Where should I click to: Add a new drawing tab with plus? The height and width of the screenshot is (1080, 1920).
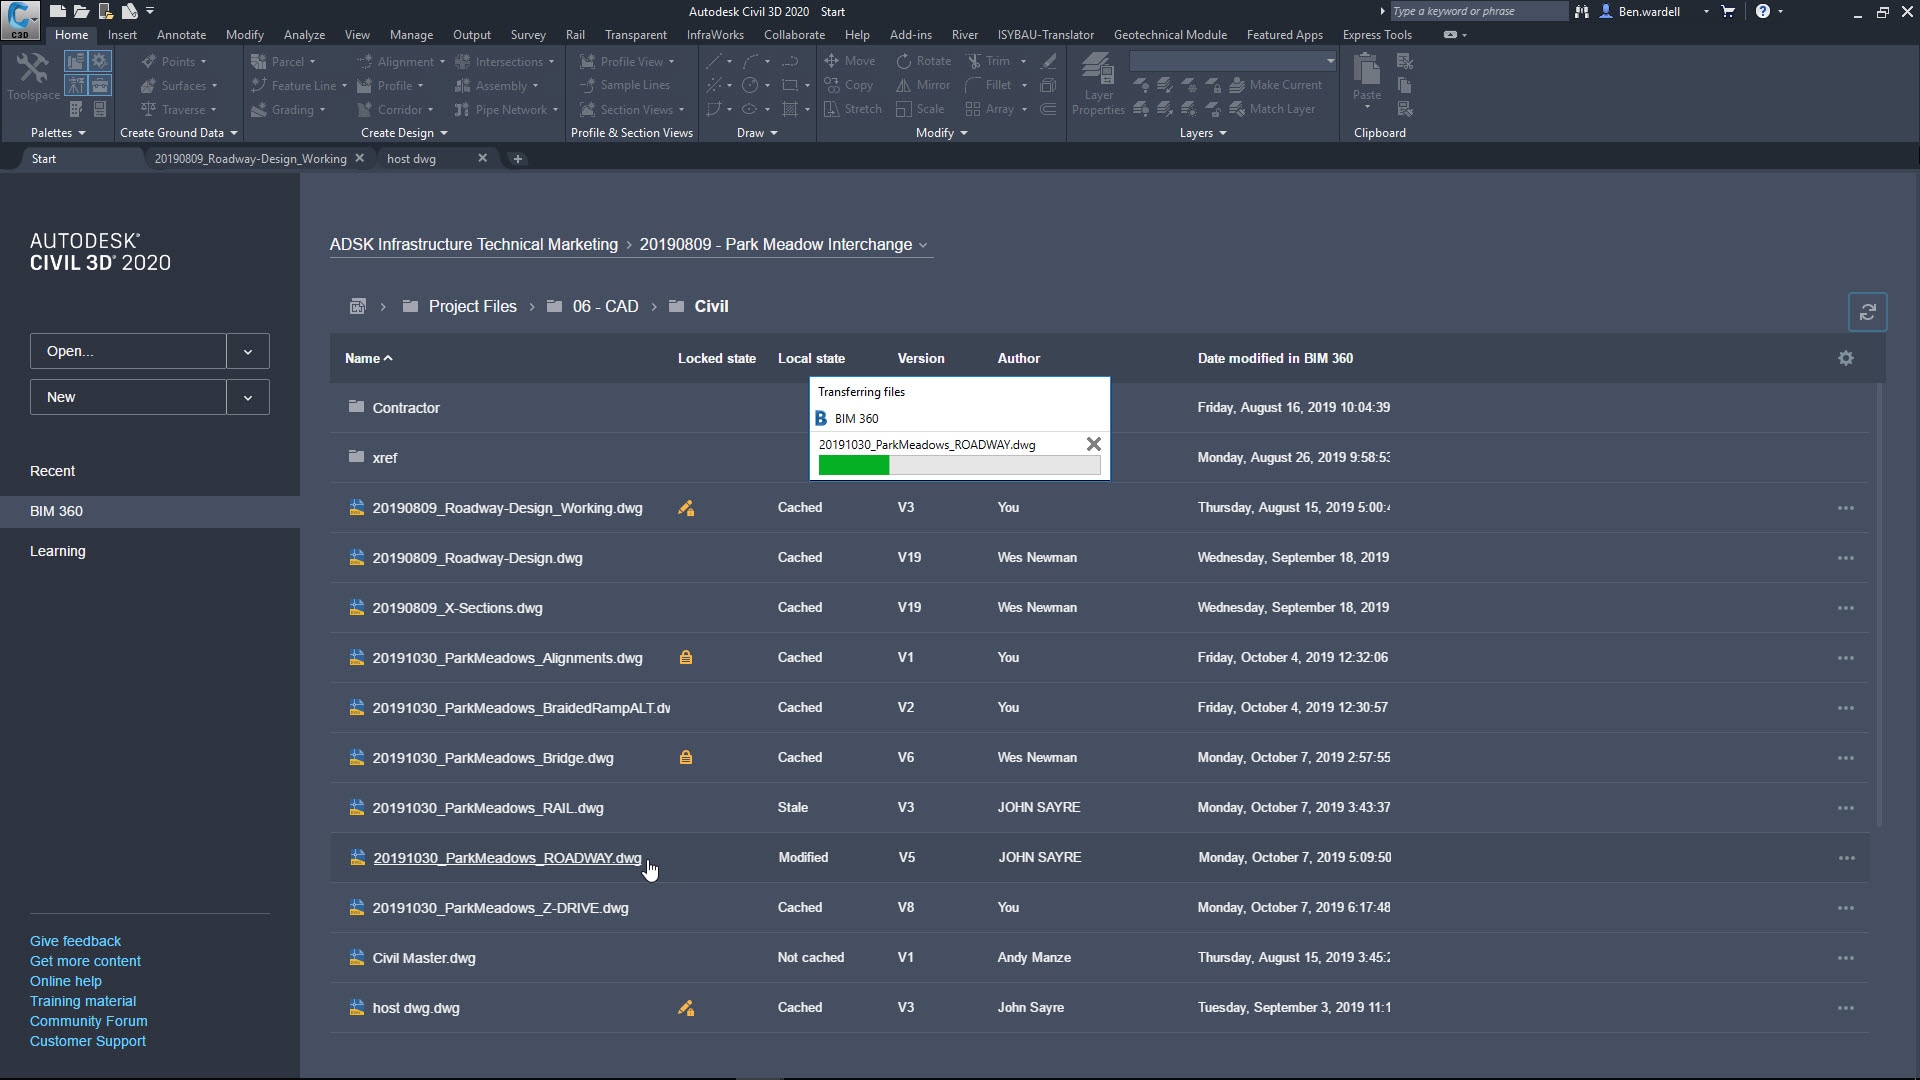click(517, 158)
